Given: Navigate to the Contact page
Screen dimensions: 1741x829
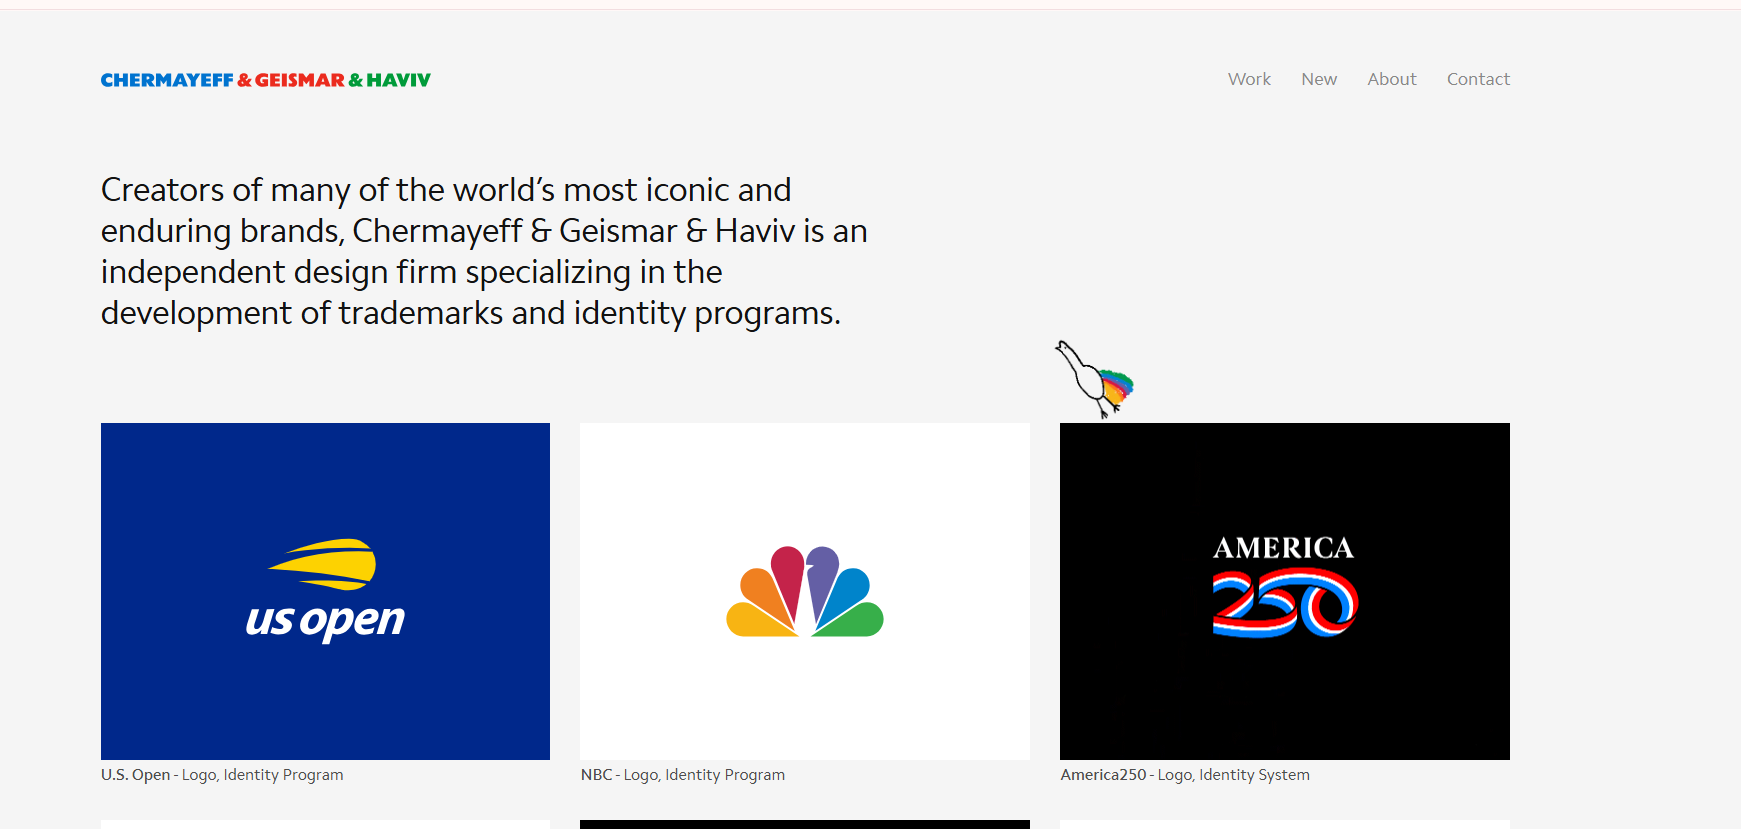Looking at the screenshot, I should click(1478, 79).
